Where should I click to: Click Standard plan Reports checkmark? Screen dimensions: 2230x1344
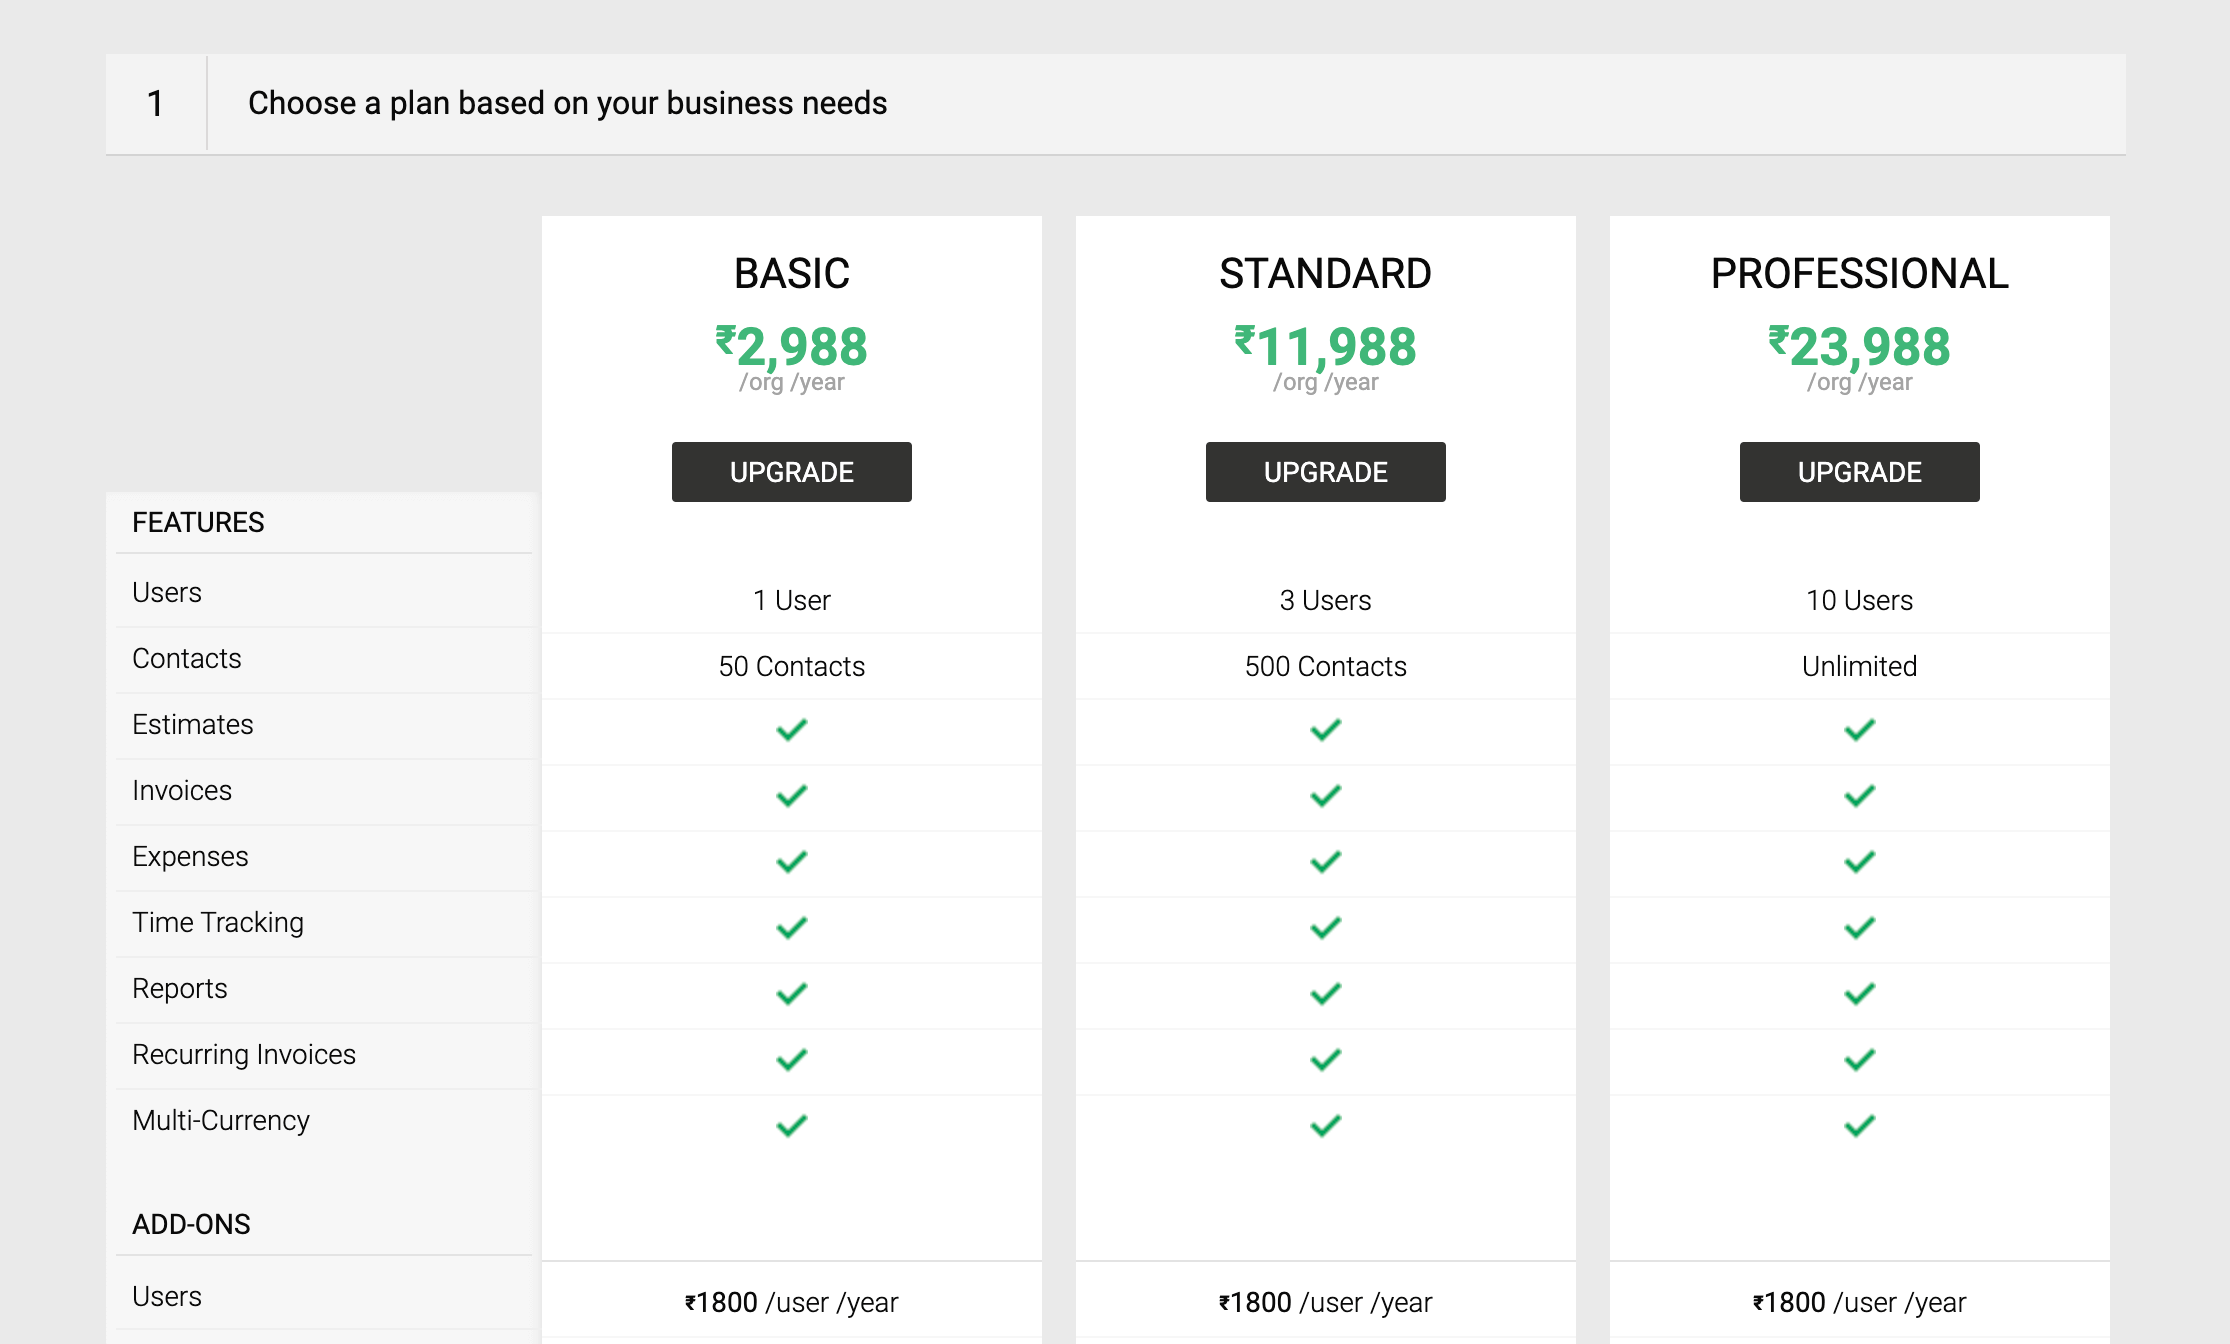coord(1325,994)
